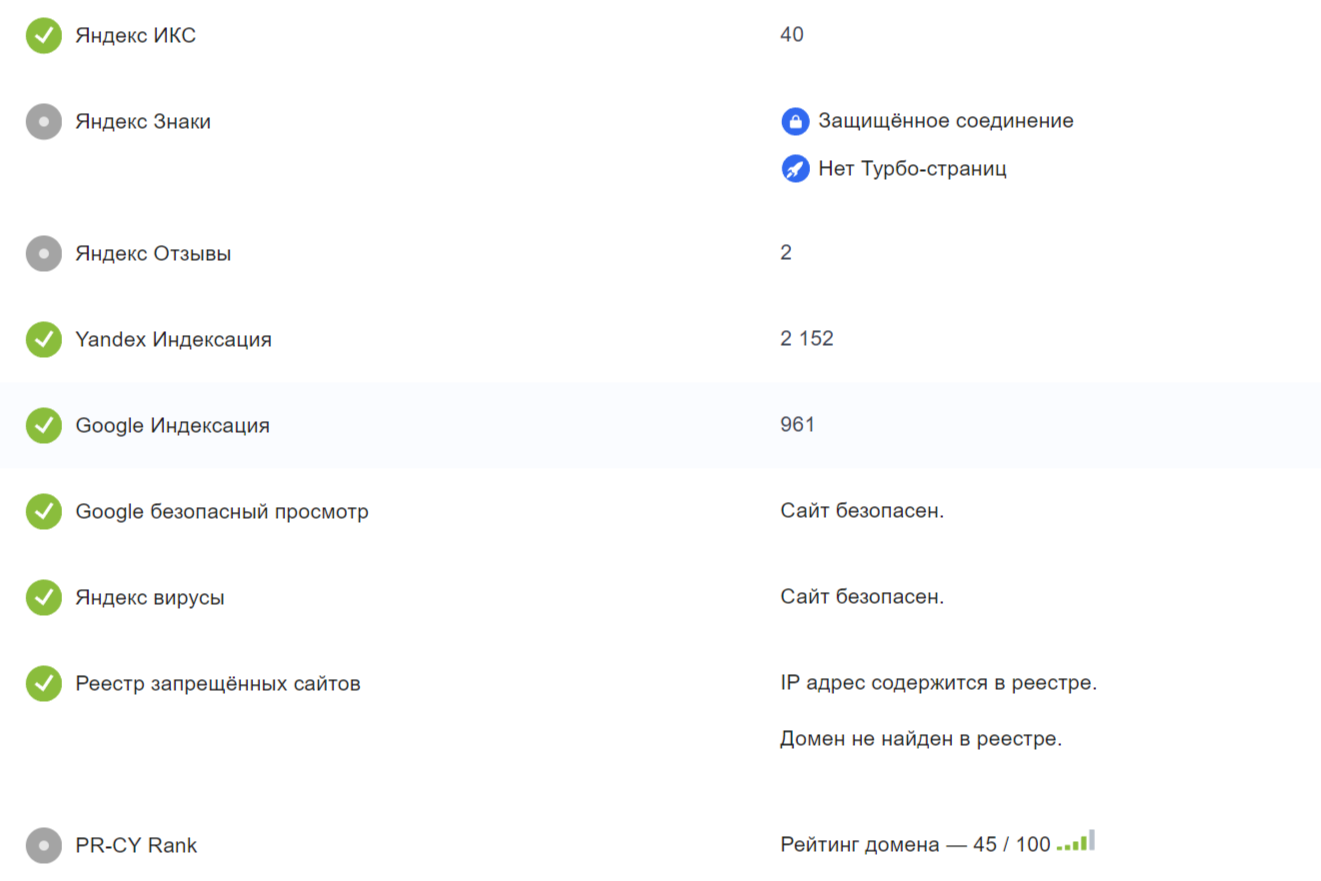This screenshot has width=1321, height=881.
Task: Click the blue lock icon for Защищённое соединение
Action: click(795, 122)
